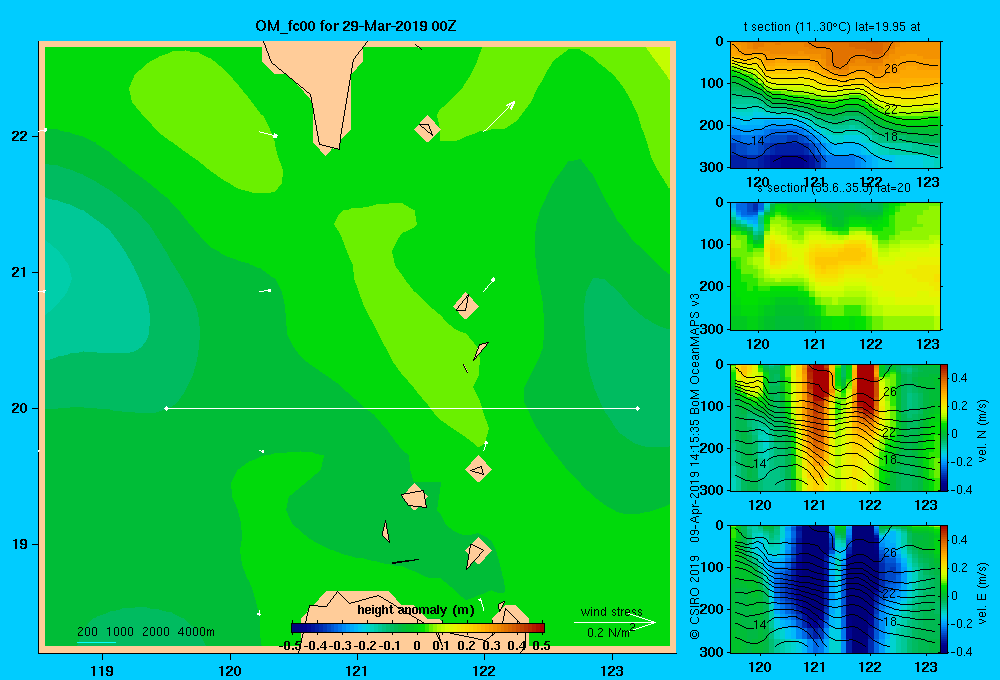Open the eastward velocity section panel
The width and height of the screenshot is (1000, 680).
835,589
